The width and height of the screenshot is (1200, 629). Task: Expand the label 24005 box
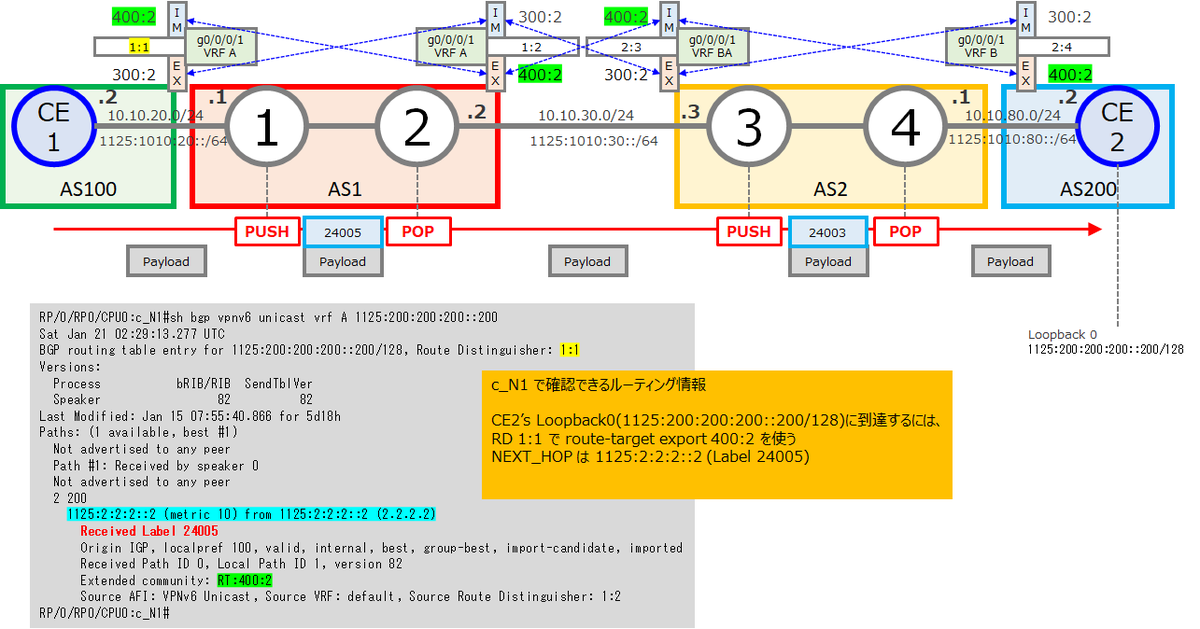342,232
